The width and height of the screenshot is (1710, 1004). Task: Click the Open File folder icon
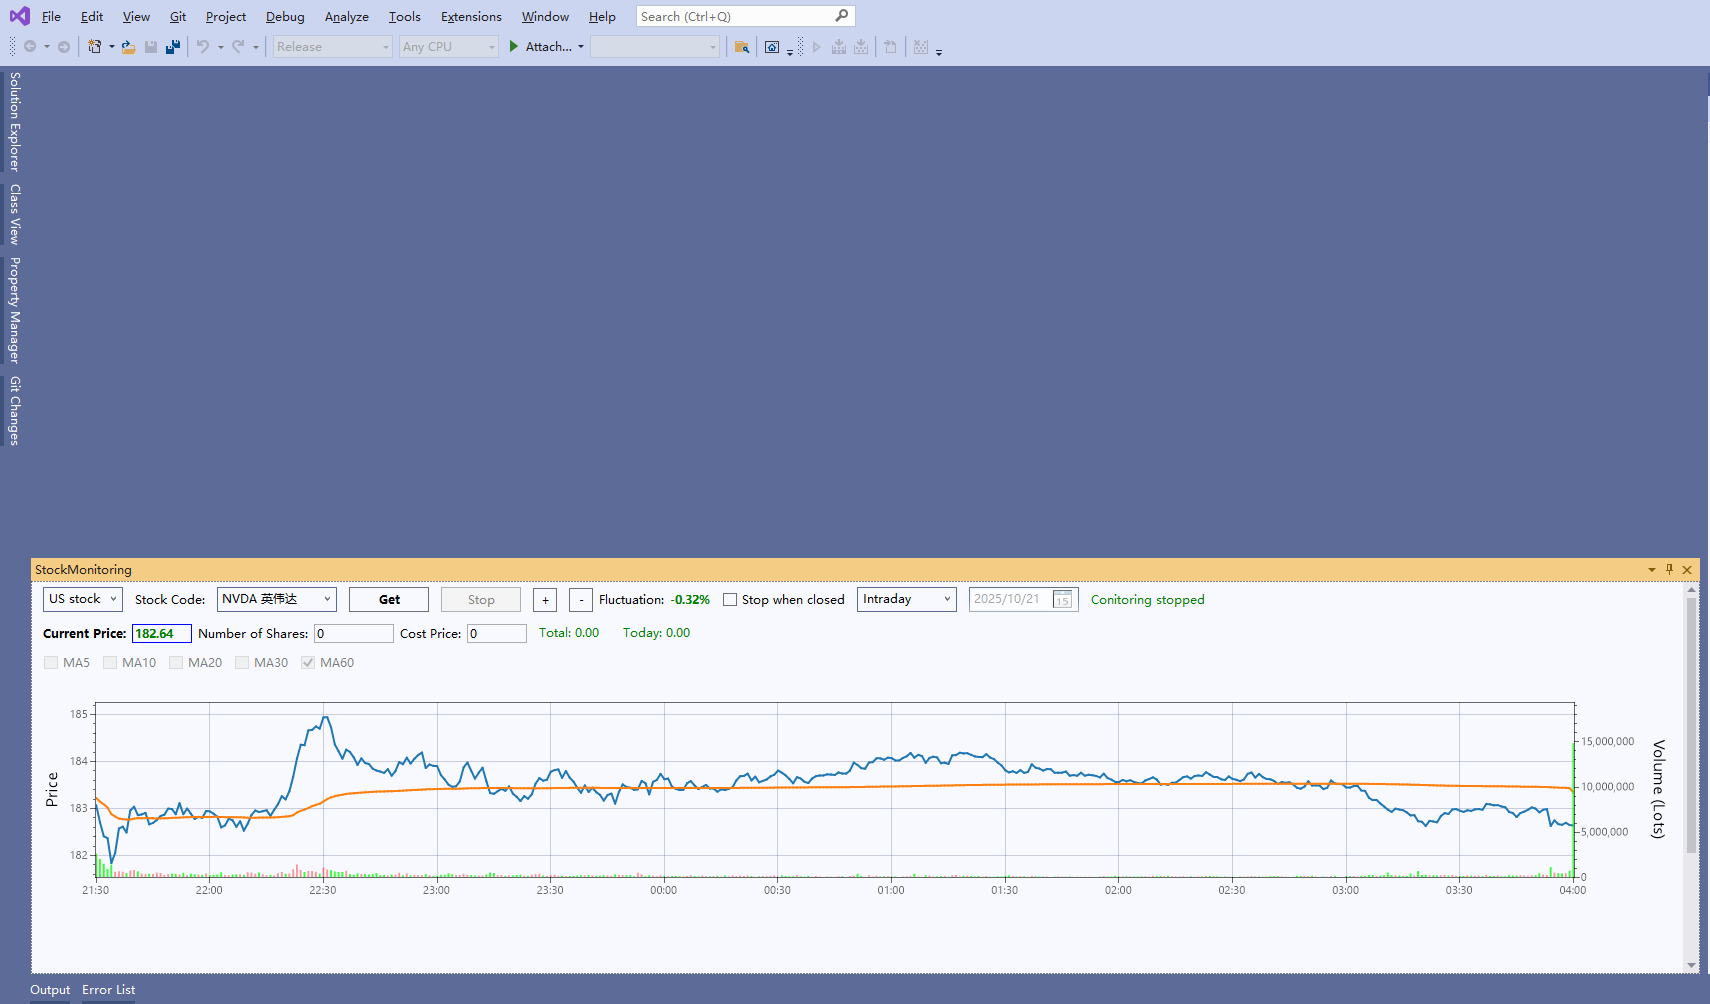128,47
